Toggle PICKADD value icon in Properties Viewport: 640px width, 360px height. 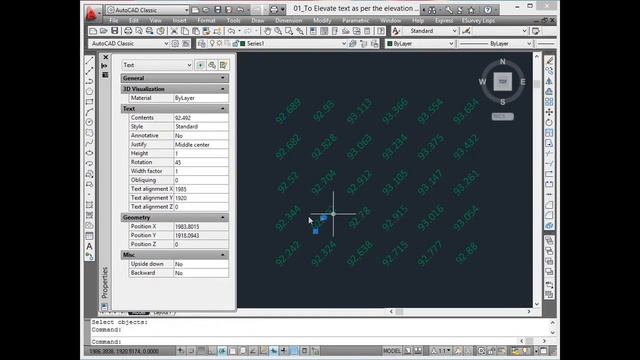[x=200, y=65]
